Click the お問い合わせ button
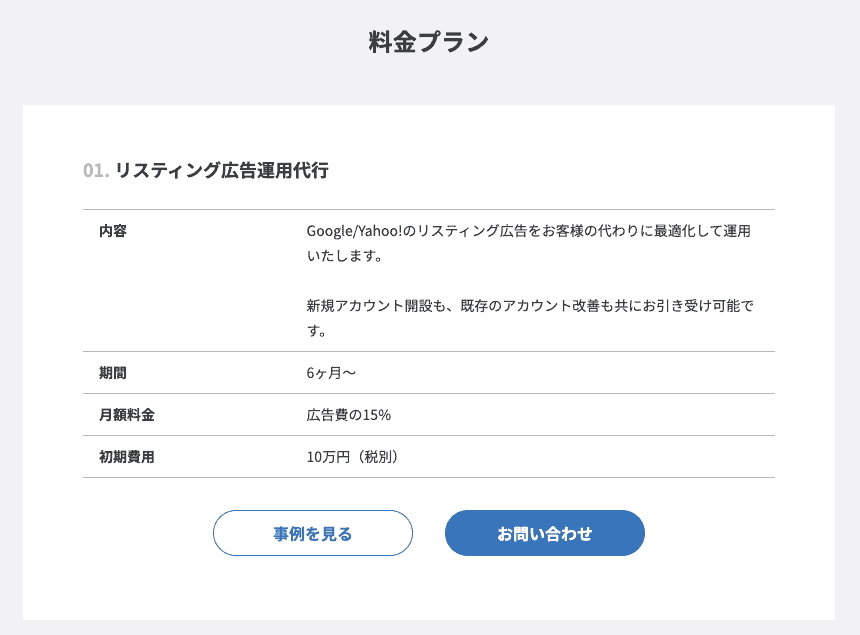Image resolution: width=860 pixels, height=635 pixels. [x=545, y=533]
